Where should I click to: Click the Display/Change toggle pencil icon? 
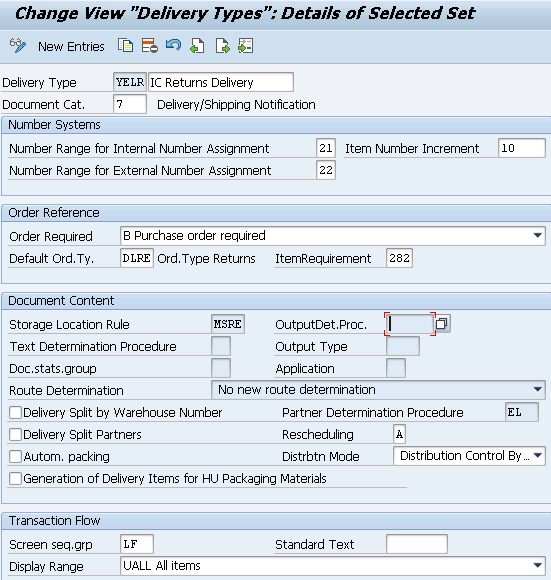18,46
